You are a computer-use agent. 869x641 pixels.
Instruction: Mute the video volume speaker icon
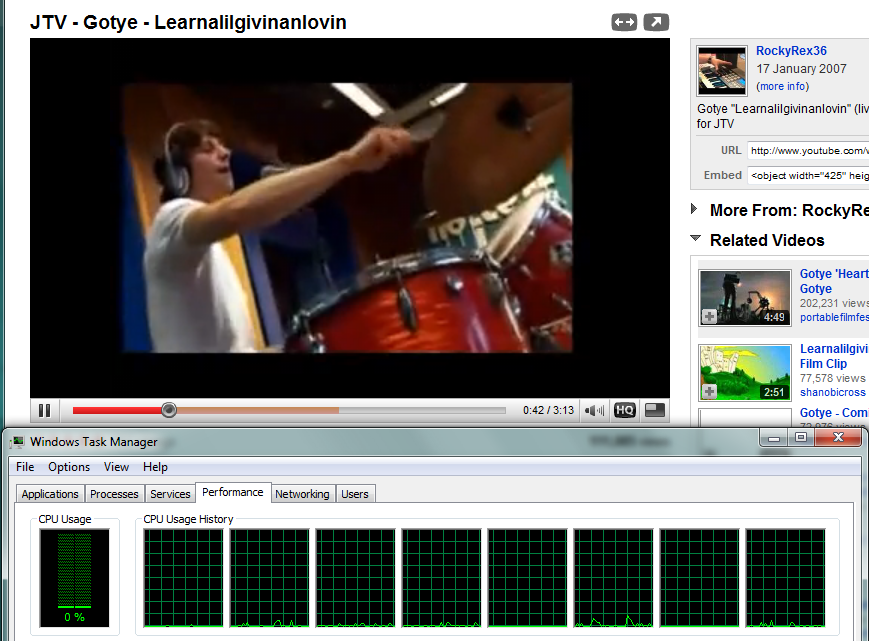[594, 411]
